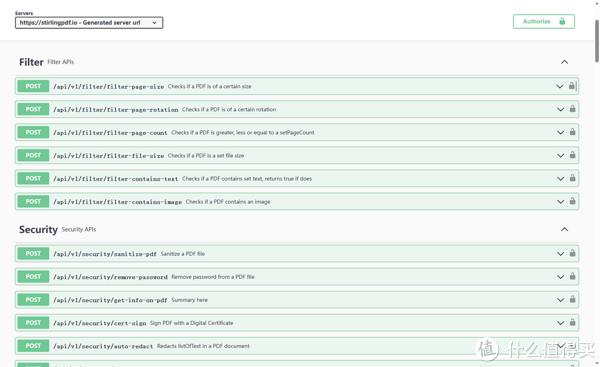Expand the filter-file-size endpoint chevron
Screen dimensions: 600x367
tap(561, 156)
